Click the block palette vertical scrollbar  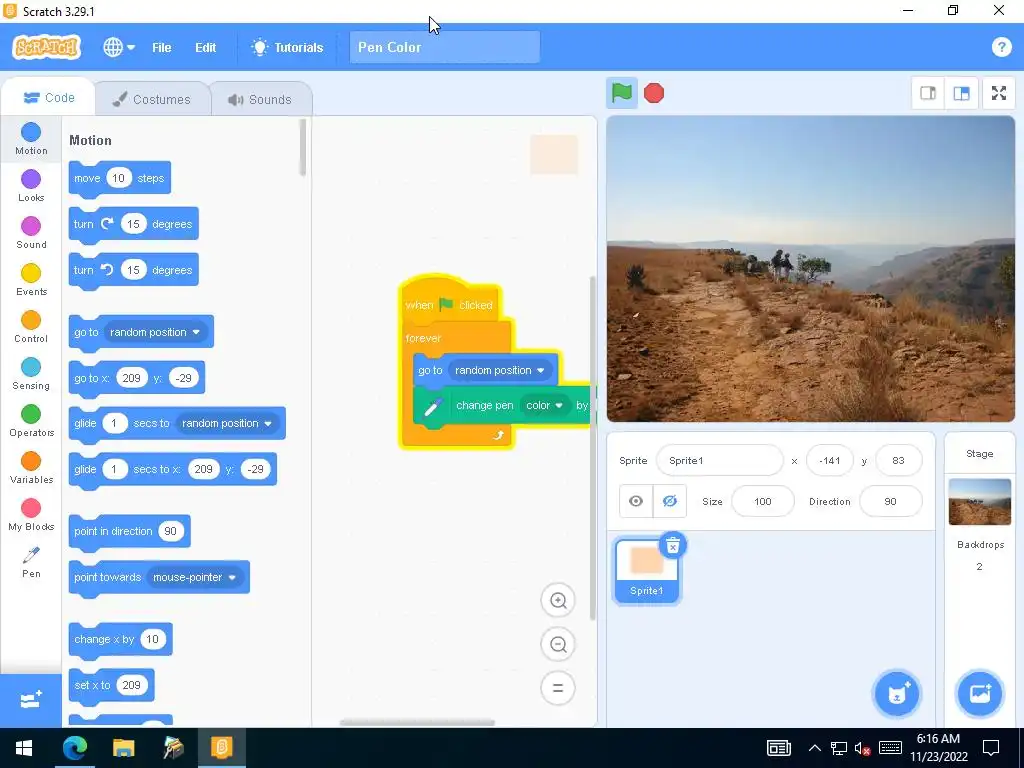tap(302, 148)
